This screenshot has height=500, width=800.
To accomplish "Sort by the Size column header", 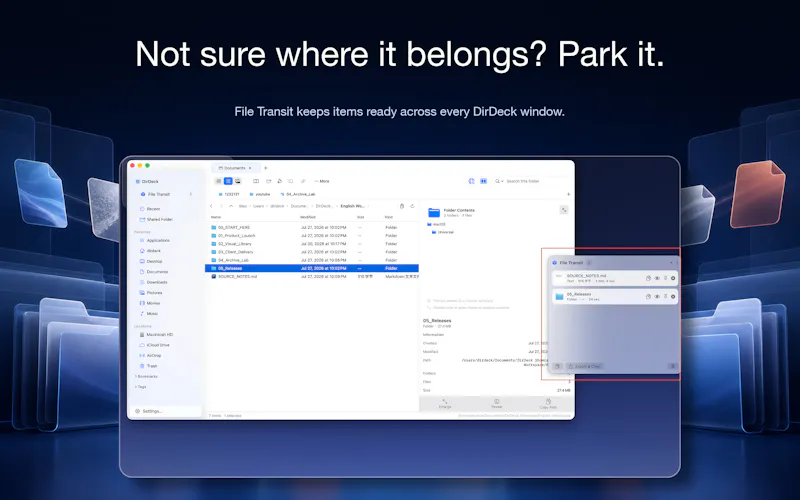I will [x=360, y=217].
